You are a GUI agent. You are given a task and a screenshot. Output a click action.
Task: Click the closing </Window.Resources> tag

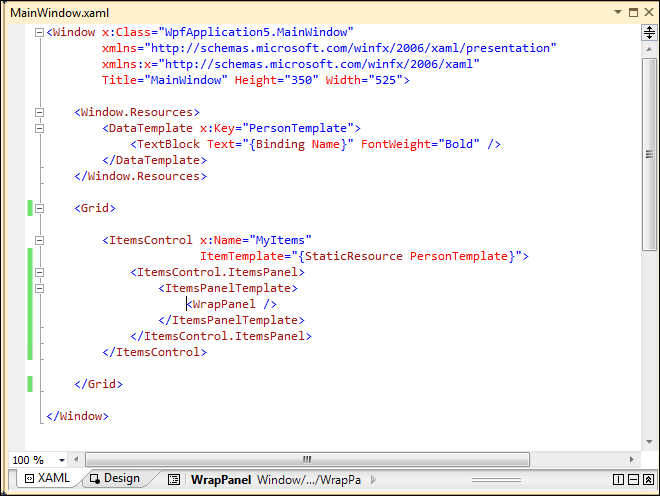pyautogui.click(x=141, y=176)
